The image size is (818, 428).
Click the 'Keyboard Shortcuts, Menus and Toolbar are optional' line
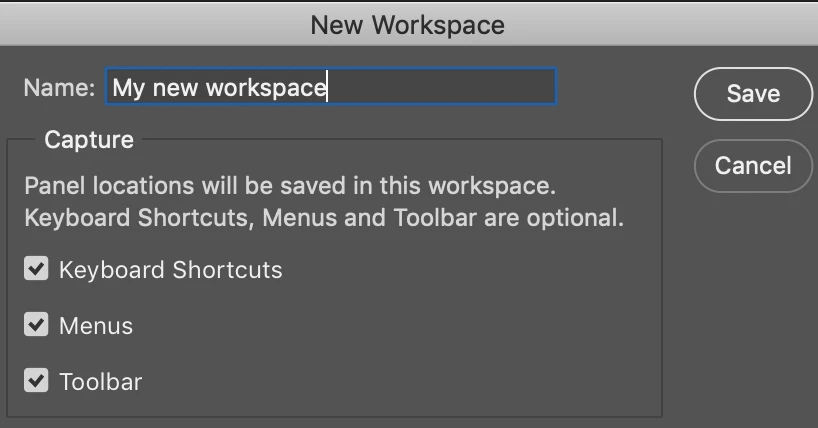(x=324, y=218)
